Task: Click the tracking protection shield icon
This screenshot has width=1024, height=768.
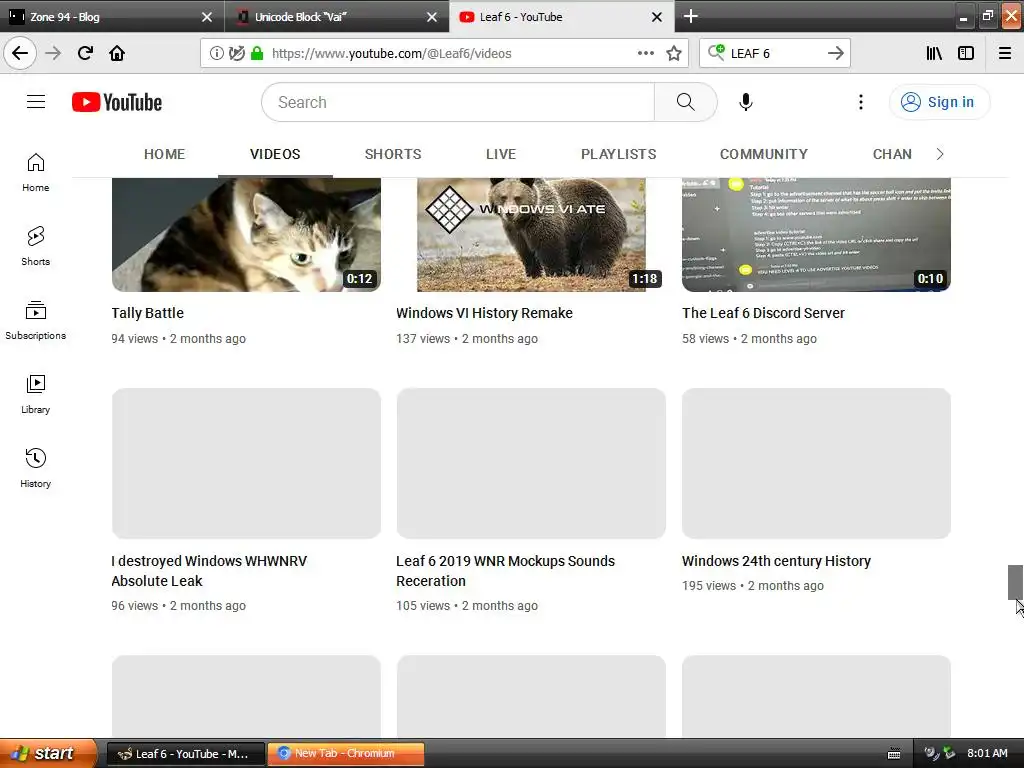Action: (x=236, y=53)
